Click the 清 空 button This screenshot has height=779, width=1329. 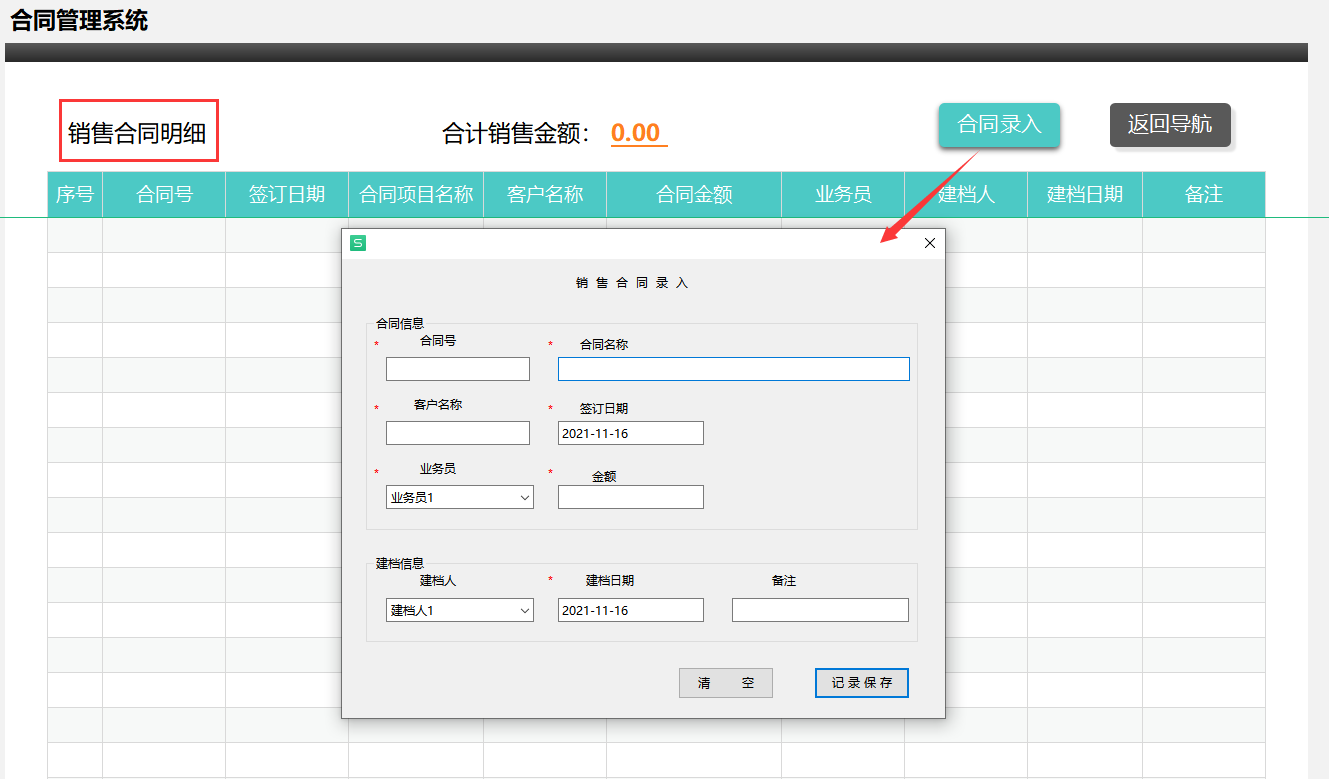pos(725,682)
